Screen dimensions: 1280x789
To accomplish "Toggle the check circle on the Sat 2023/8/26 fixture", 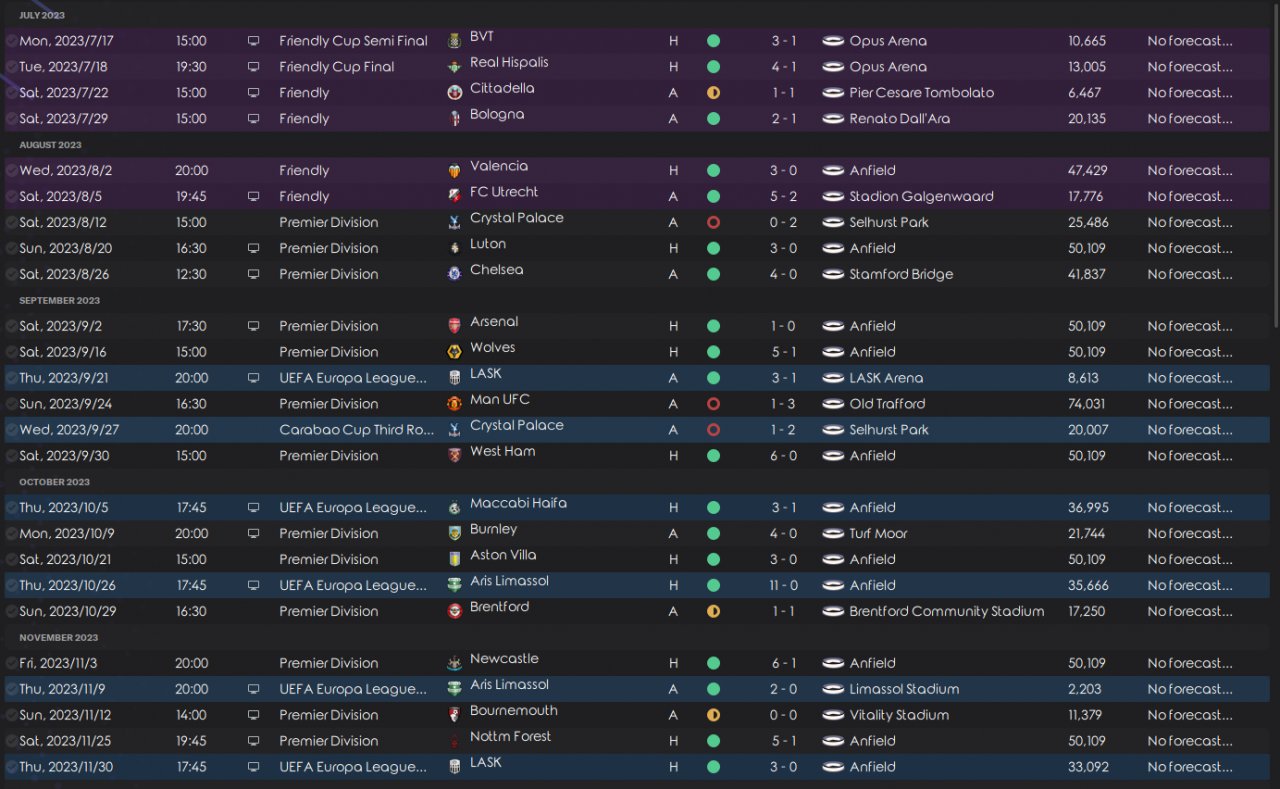I will tap(11, 274).
